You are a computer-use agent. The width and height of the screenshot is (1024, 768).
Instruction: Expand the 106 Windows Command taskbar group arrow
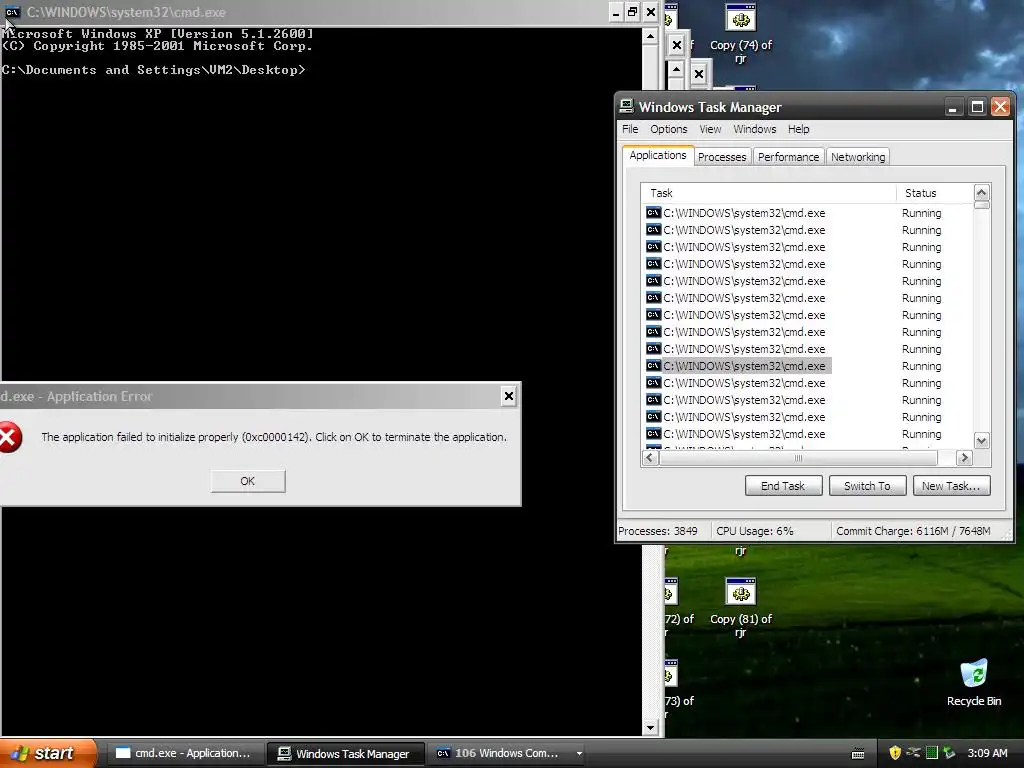(x=579, y=754)
